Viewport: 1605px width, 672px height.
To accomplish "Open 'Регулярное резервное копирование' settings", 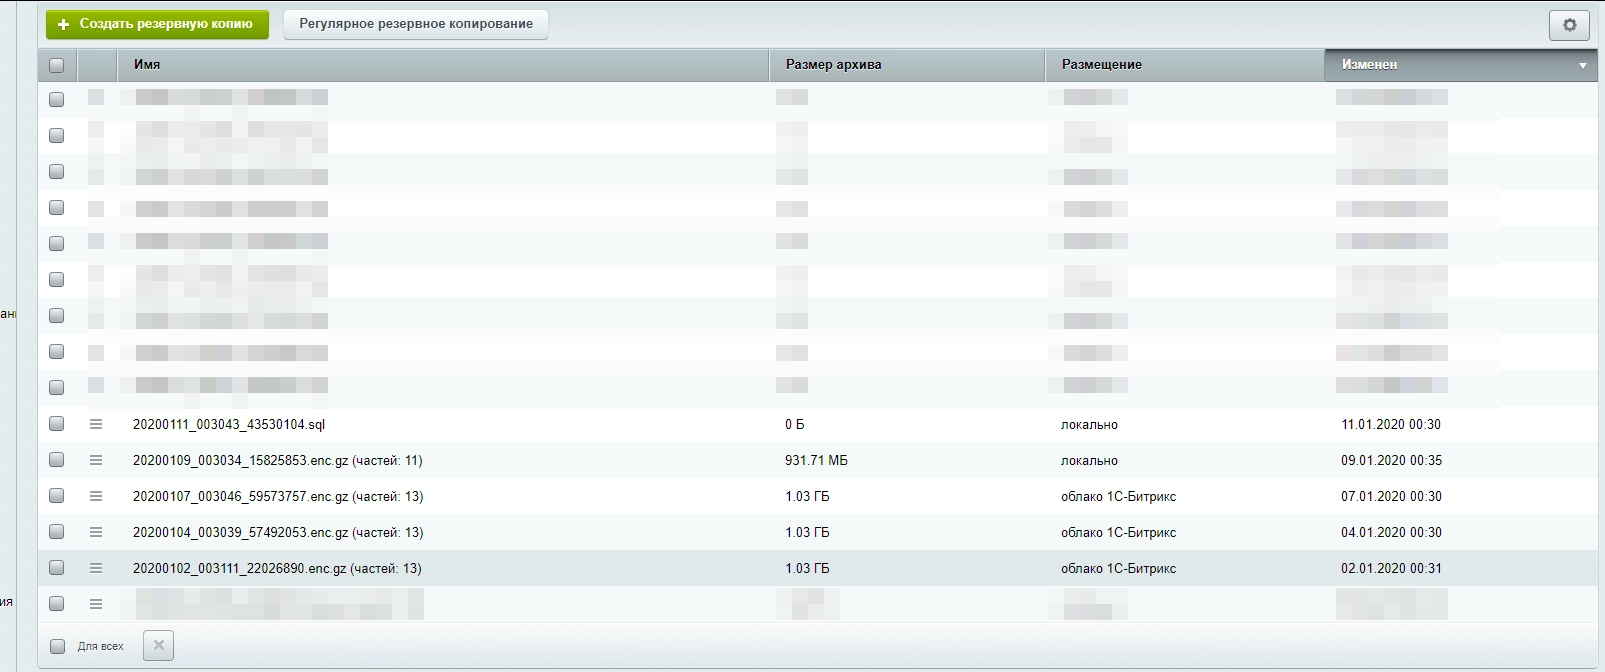I will (415, 24).
